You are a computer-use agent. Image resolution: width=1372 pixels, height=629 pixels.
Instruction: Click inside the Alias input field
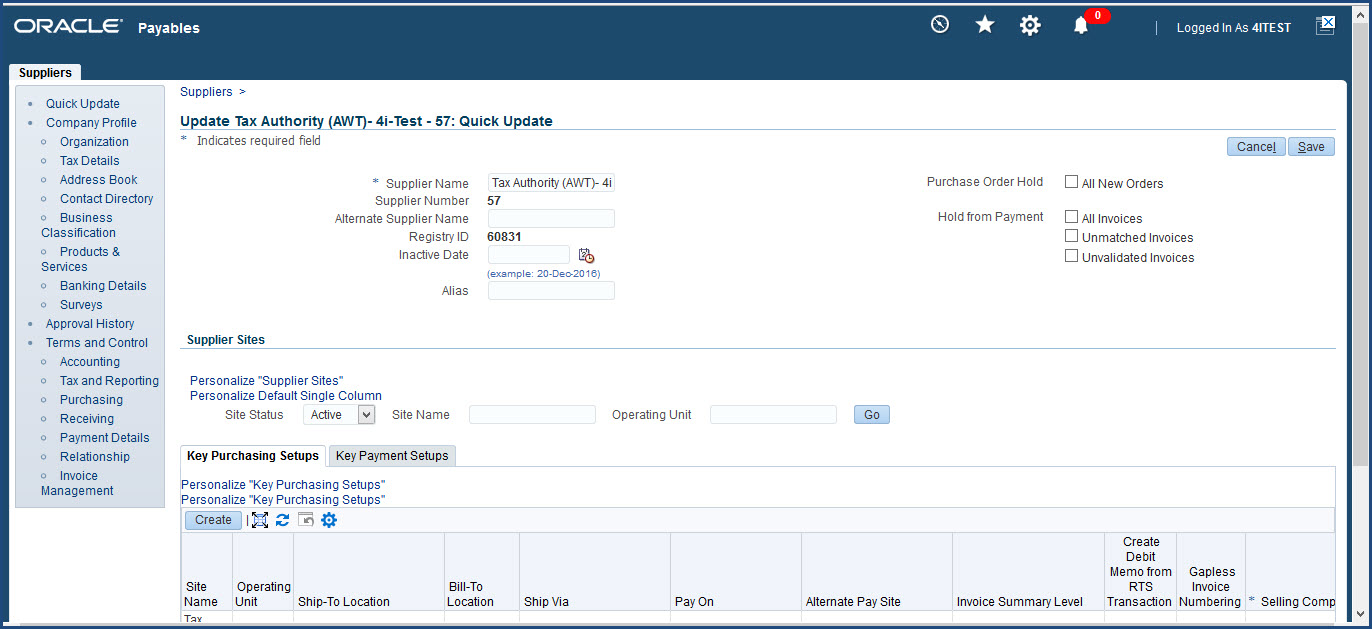coord(550,290)
